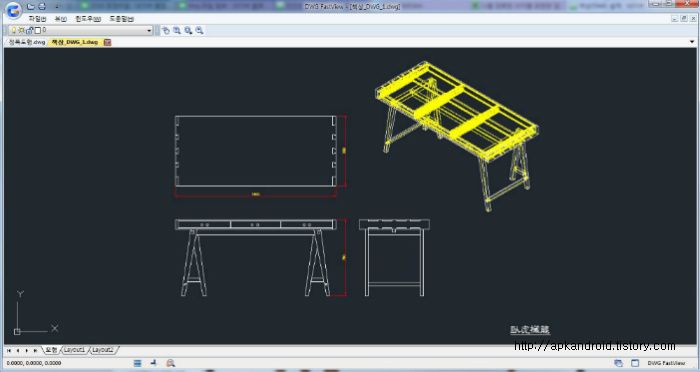This screenshot has width=700, height=372.
Task: Toggle layer on/off lightbulb icon
Action: (14, 30)
